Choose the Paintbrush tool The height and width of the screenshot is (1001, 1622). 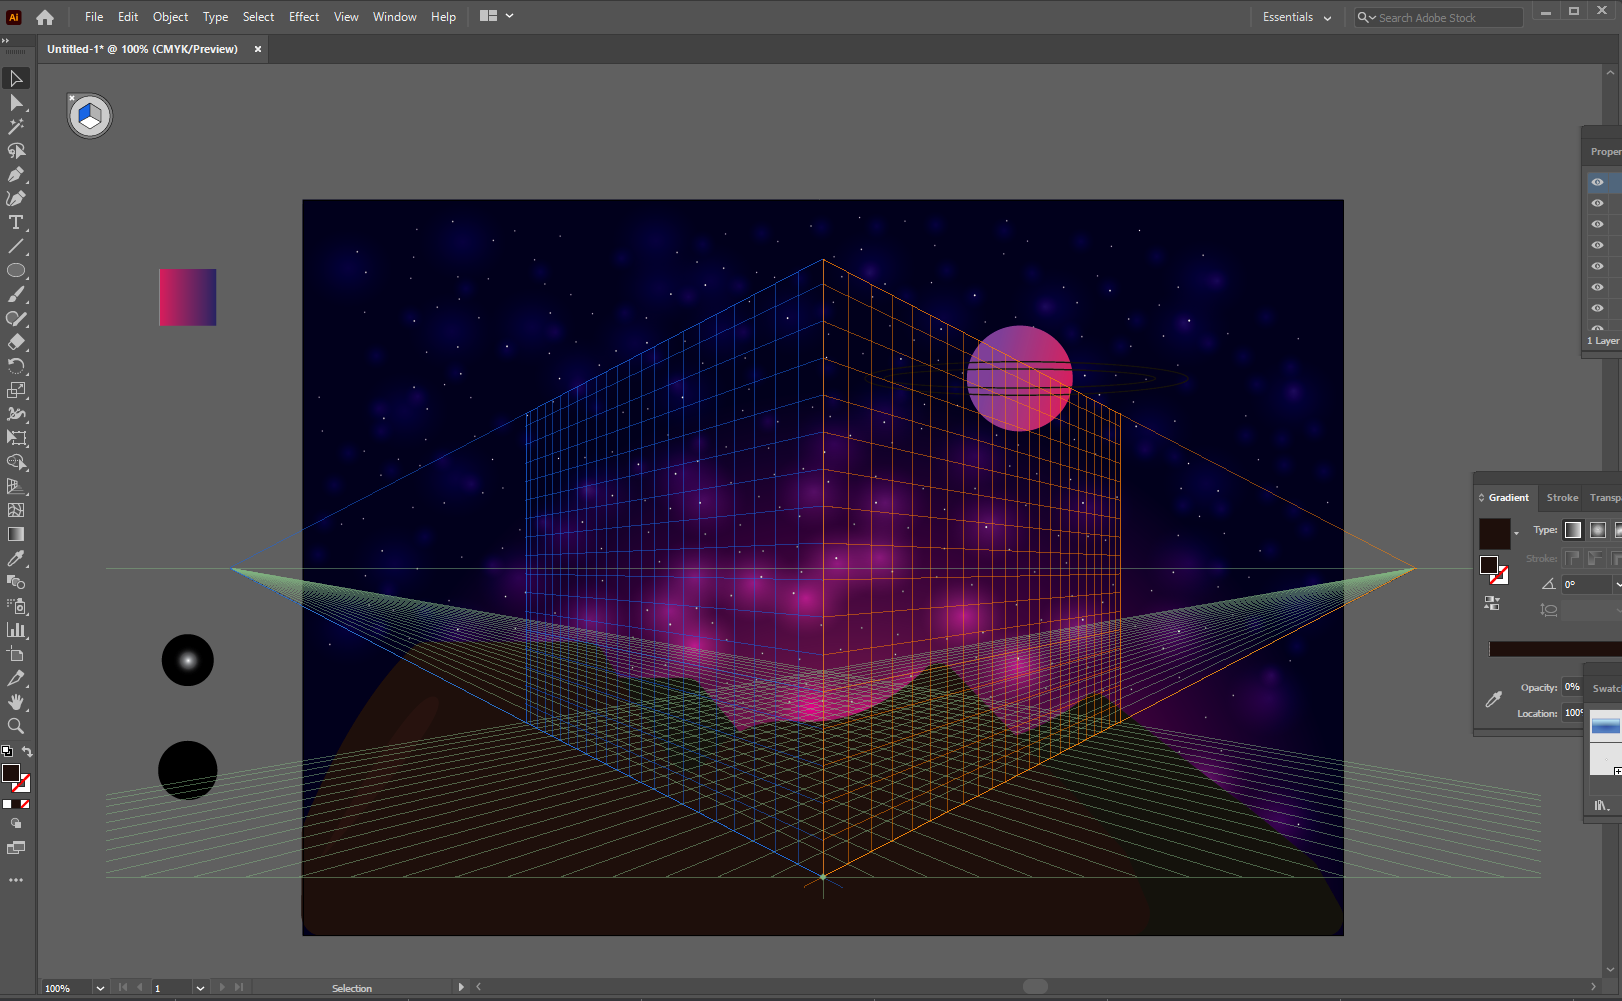click(16, 294)
